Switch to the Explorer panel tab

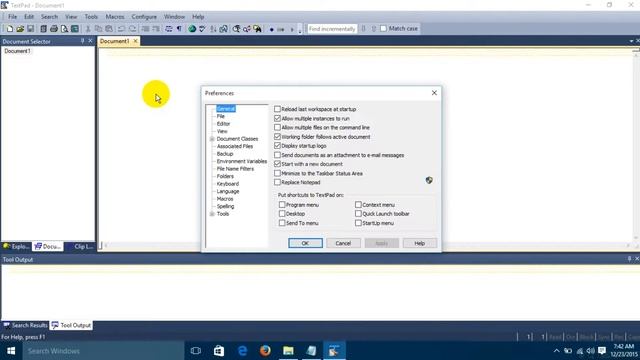pos(16,247)
